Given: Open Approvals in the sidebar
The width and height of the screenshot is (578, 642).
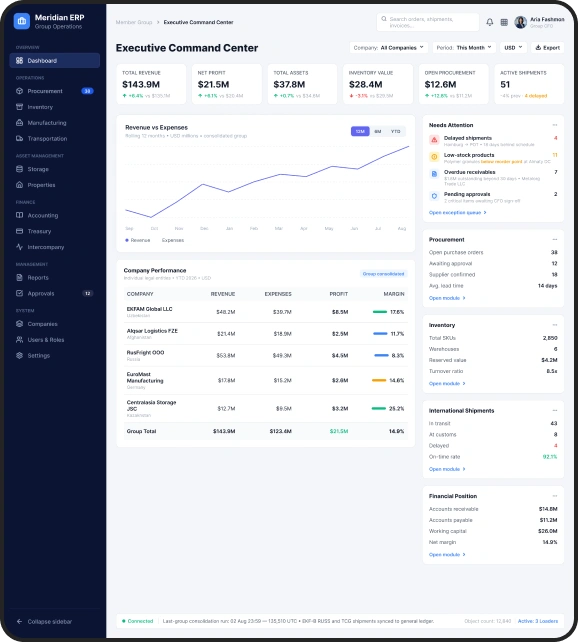Looking at the screenshot, I should 54,293.
